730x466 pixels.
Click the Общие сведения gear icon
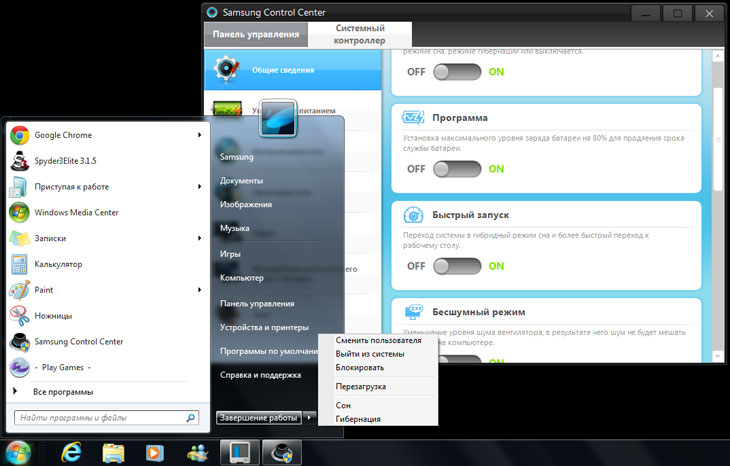point(227,69)
